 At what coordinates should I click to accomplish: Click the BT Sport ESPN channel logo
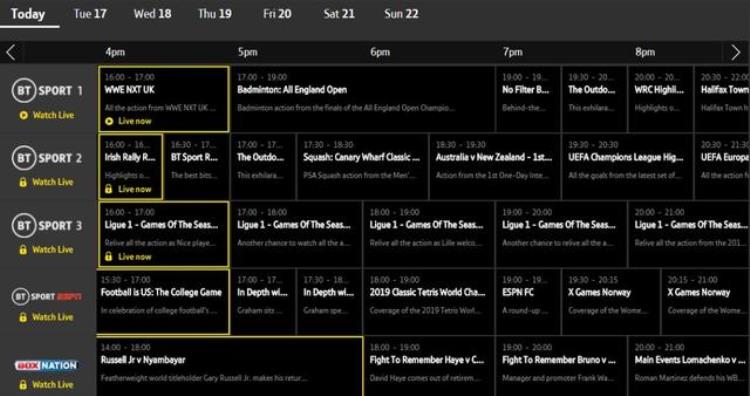(x=47, y=297)
